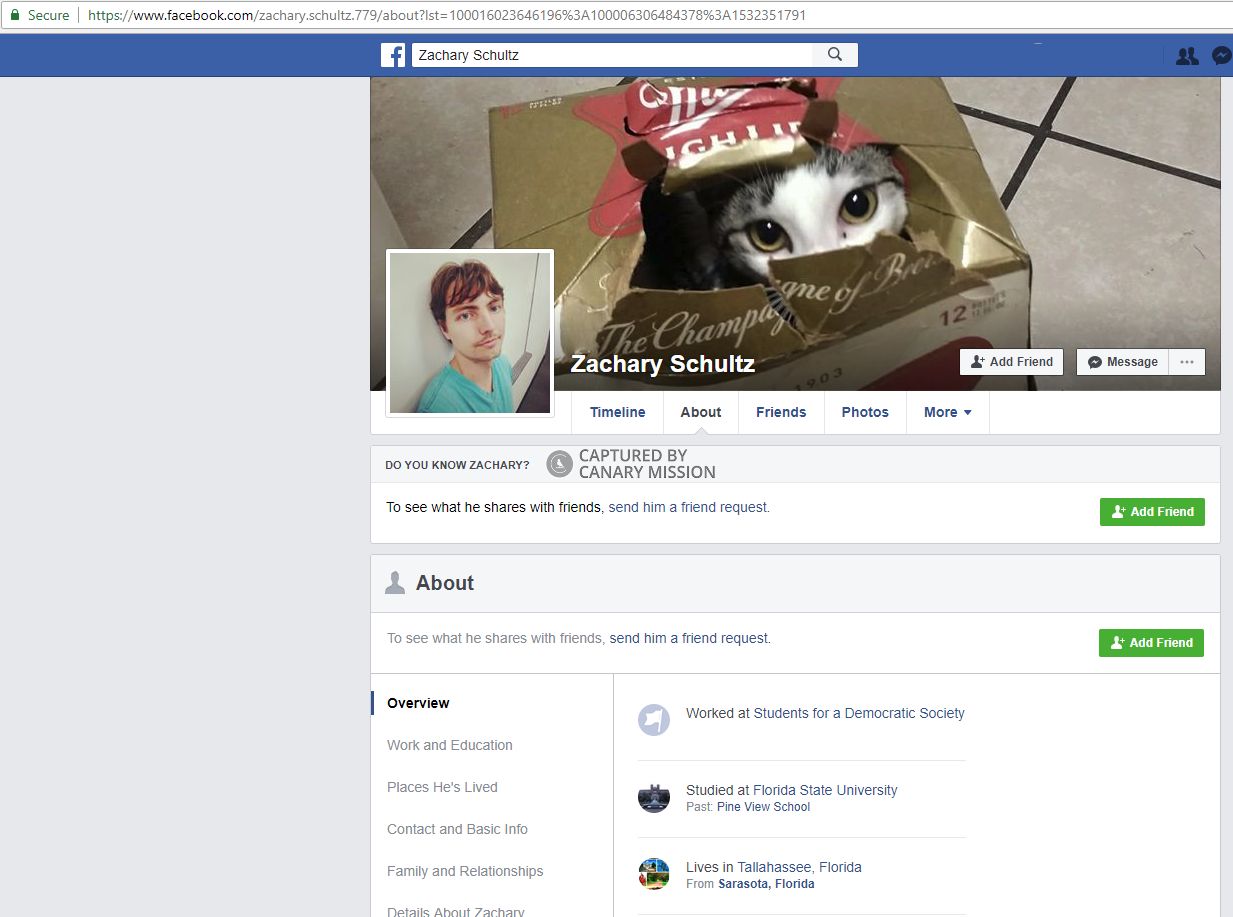Select Places He's Lived section
Viewport: 1233px width, 917px height.
pyautogui.click(x=442, y=787)
